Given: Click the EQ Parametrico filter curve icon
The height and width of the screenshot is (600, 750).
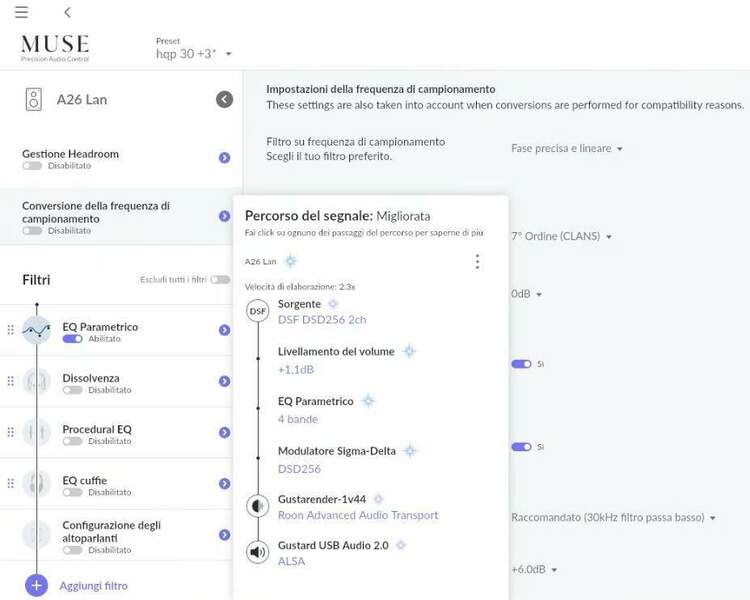Looking at the screenshot, I should [x=37, y=331].
